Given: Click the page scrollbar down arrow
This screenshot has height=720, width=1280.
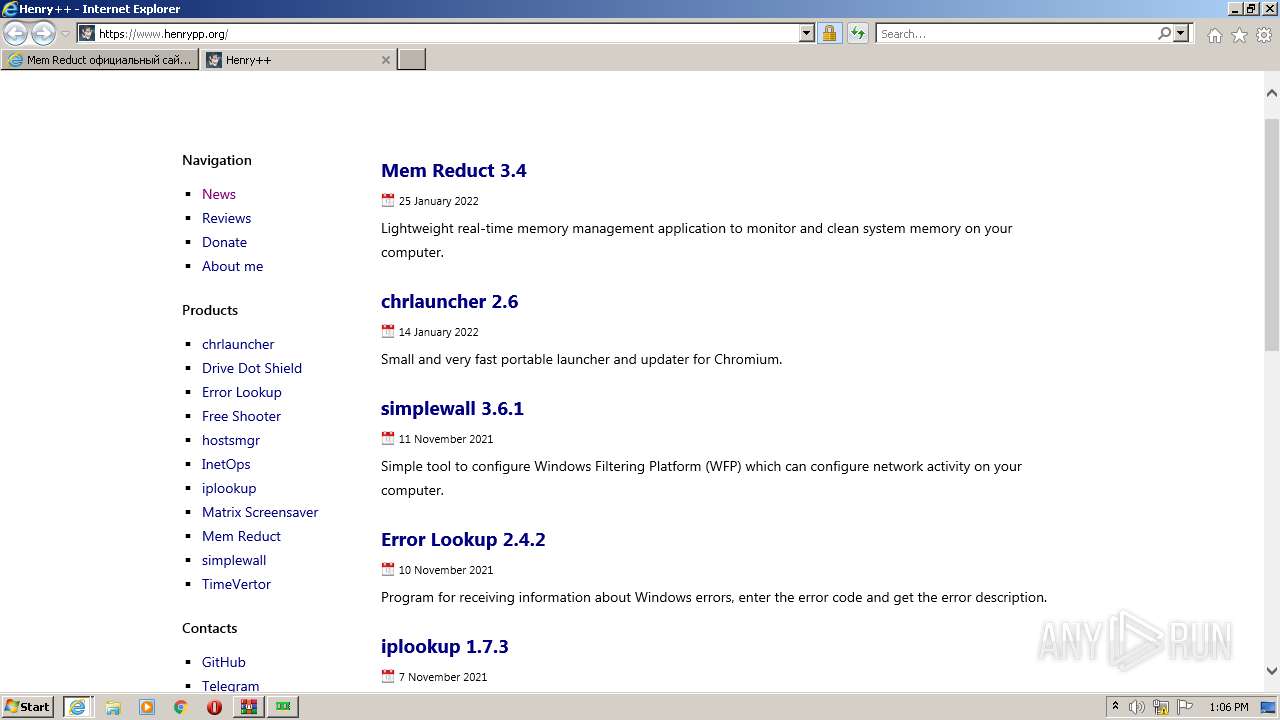Looking at the screenshot, I should pyautogui.click(x=1272, y=671).
